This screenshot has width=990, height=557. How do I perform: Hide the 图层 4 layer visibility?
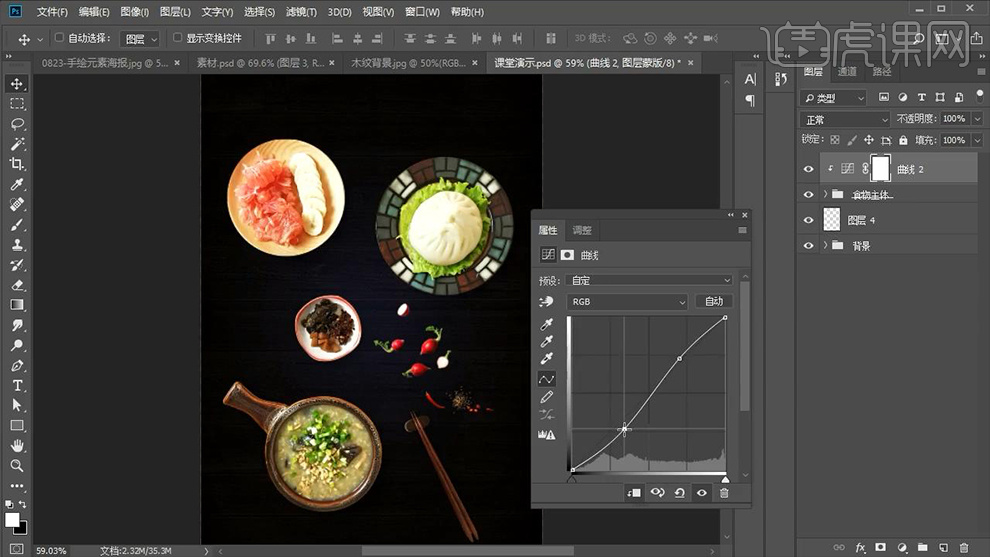pyautogui.click(x=808, y=220)
